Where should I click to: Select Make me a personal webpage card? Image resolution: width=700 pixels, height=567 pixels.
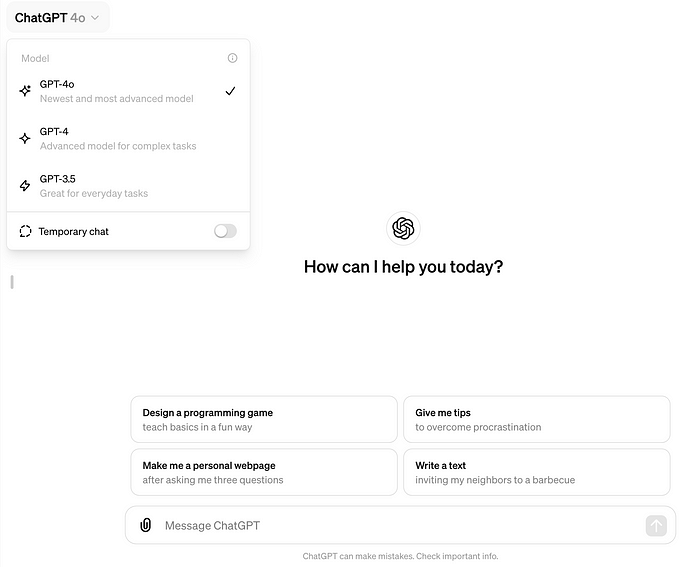(264, 472)
